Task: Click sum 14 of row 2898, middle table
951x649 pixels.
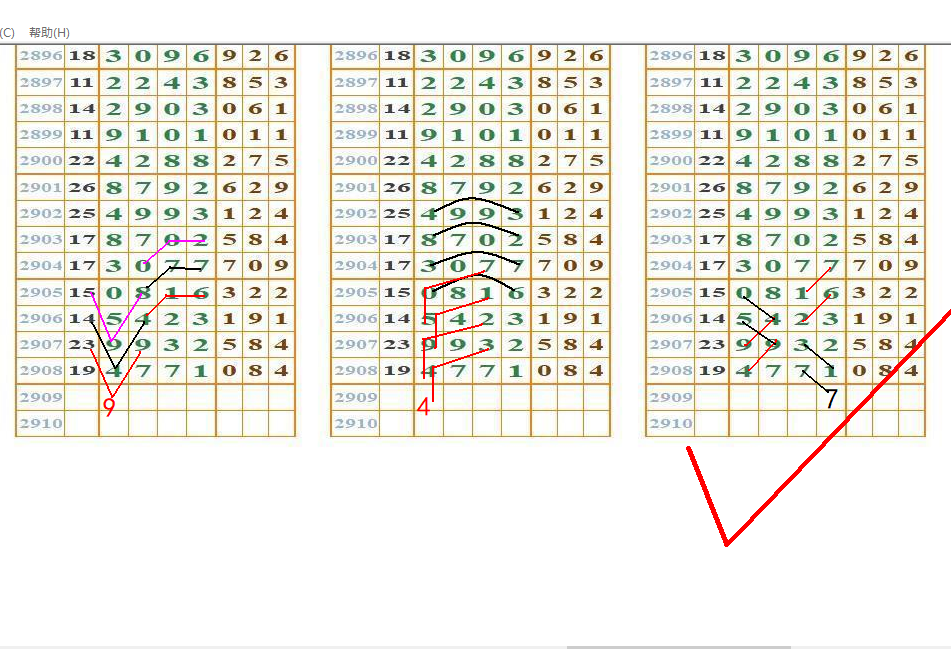Action: pyautogui.click(x=397, y=109)
